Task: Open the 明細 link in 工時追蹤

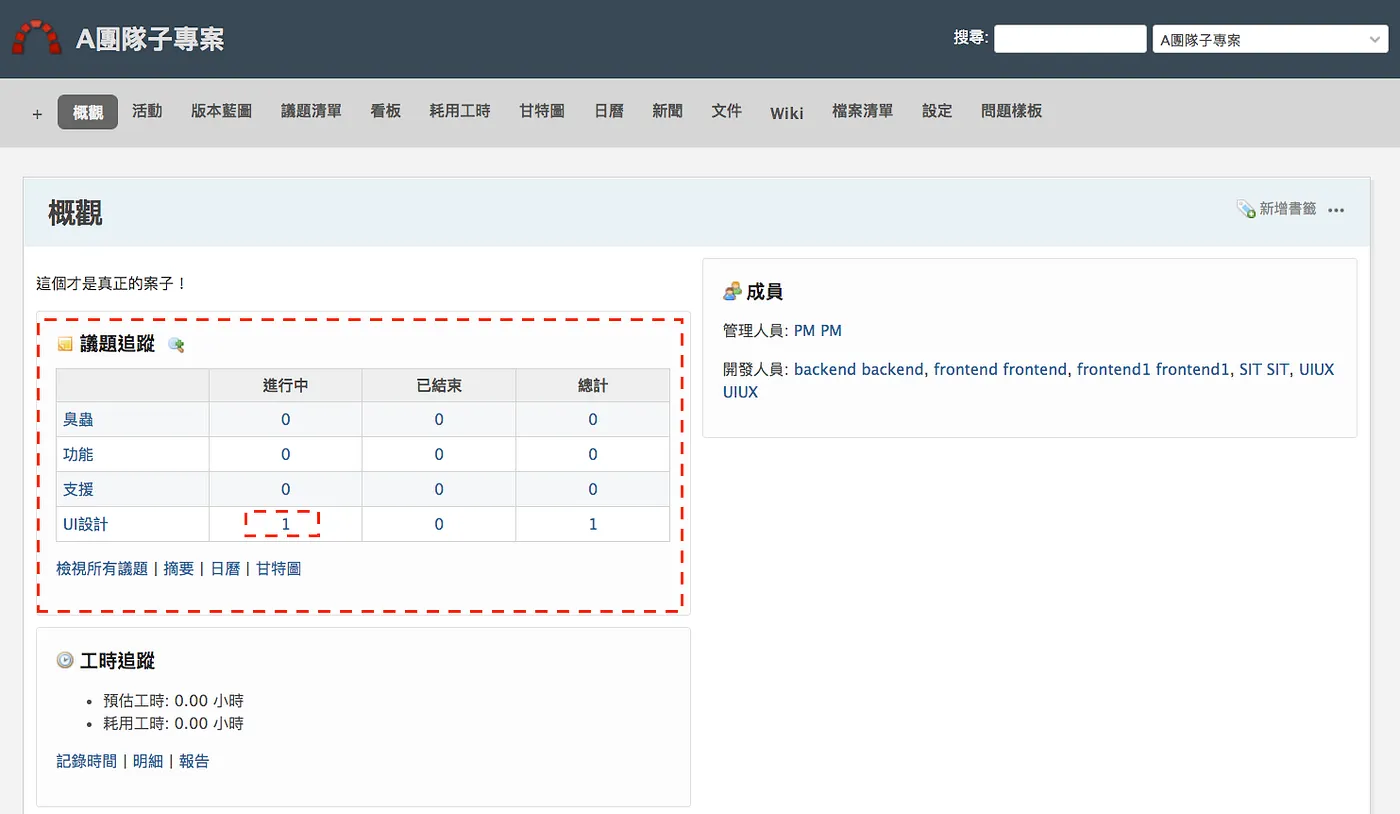Action: pyautogui.click(x=148, y=761)
